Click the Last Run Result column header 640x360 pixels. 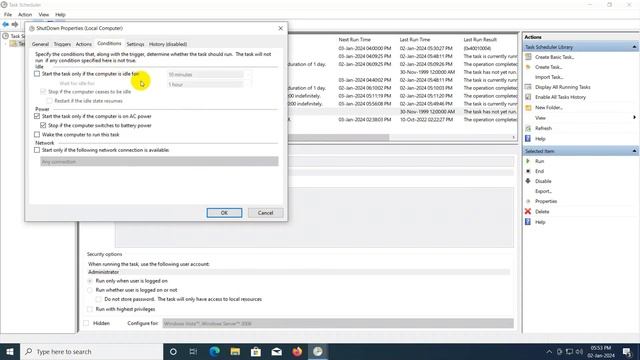480,40
